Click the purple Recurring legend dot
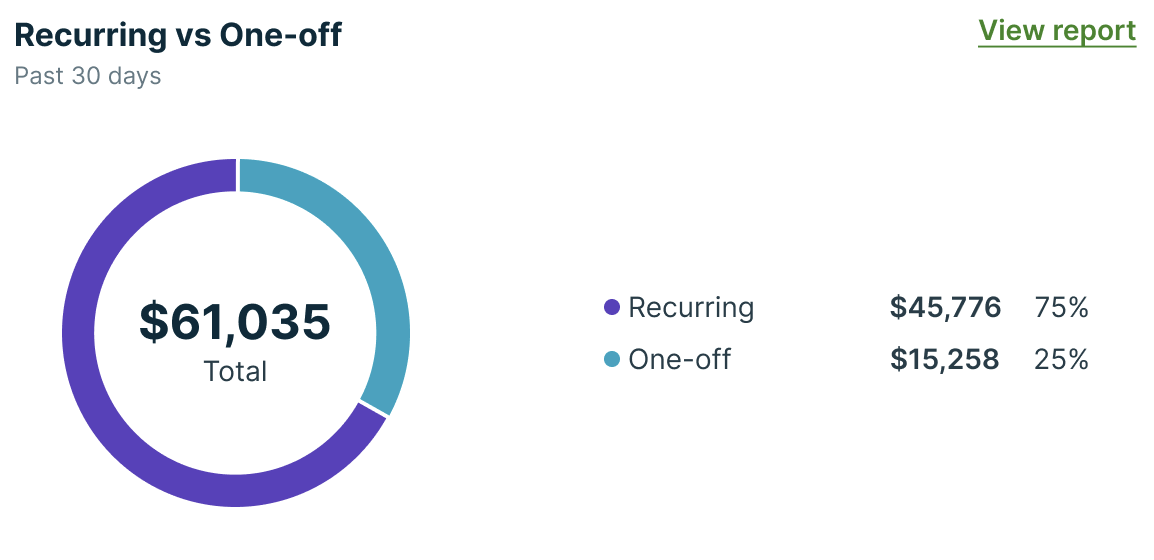 (x=612, y=308)
